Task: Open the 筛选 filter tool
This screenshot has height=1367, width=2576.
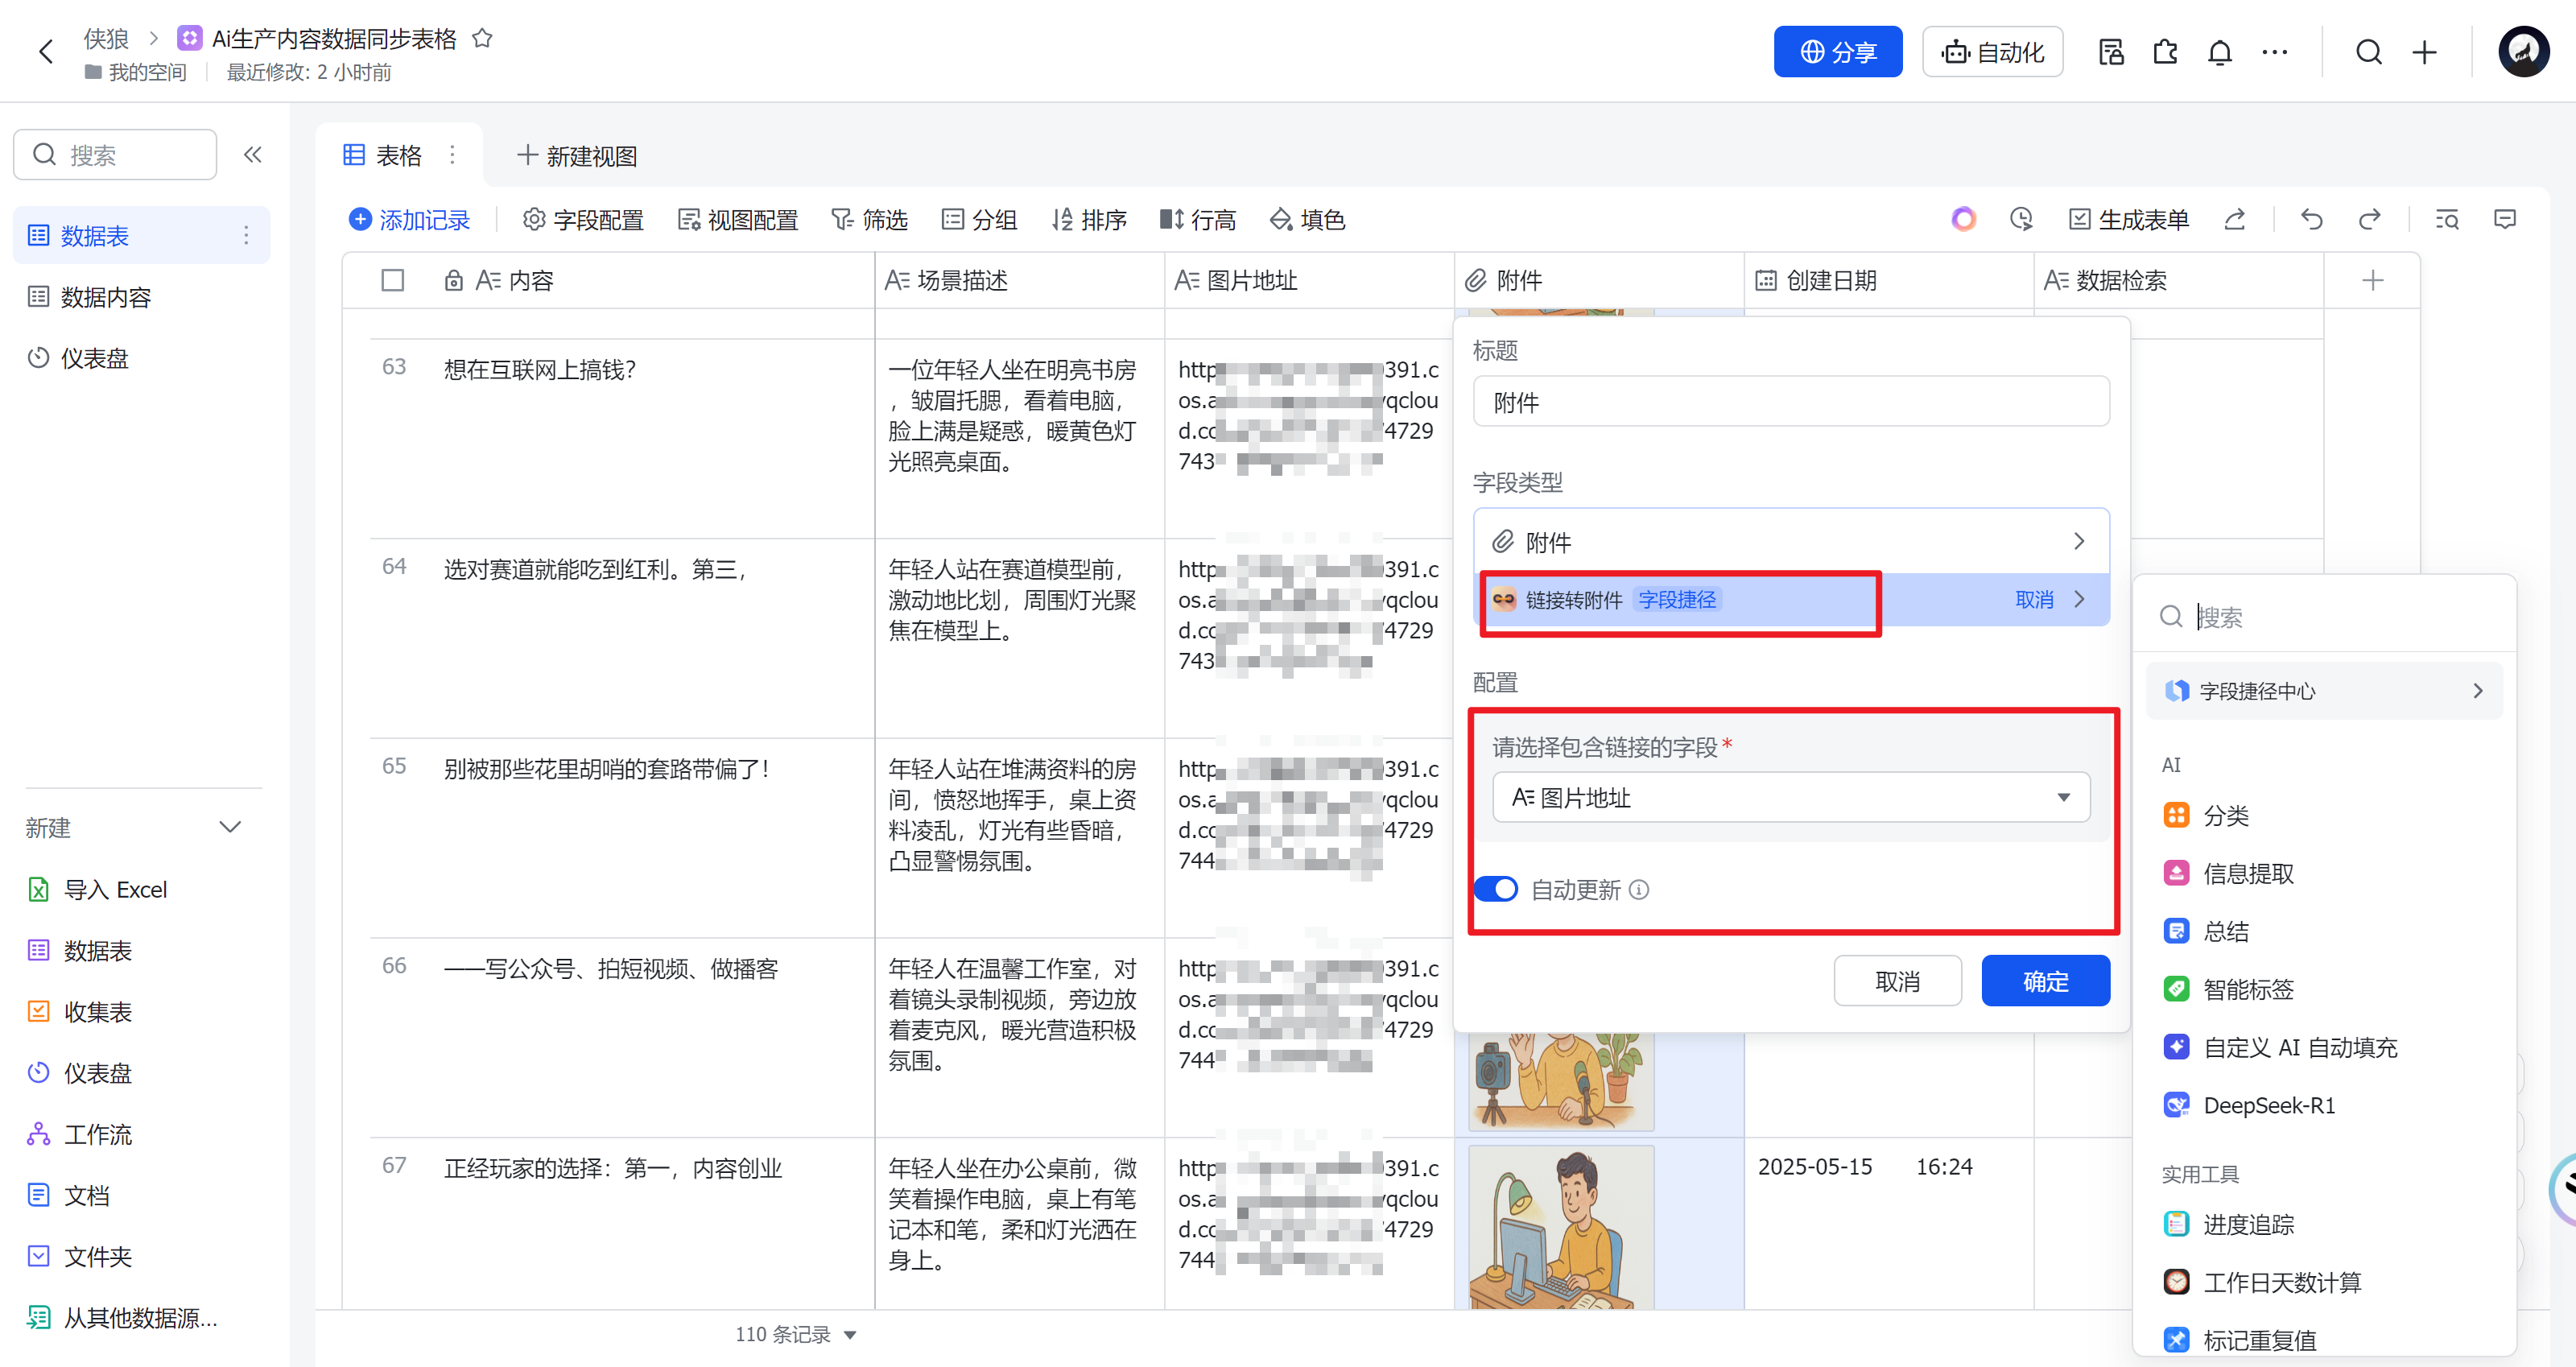Action: (869, 220)
